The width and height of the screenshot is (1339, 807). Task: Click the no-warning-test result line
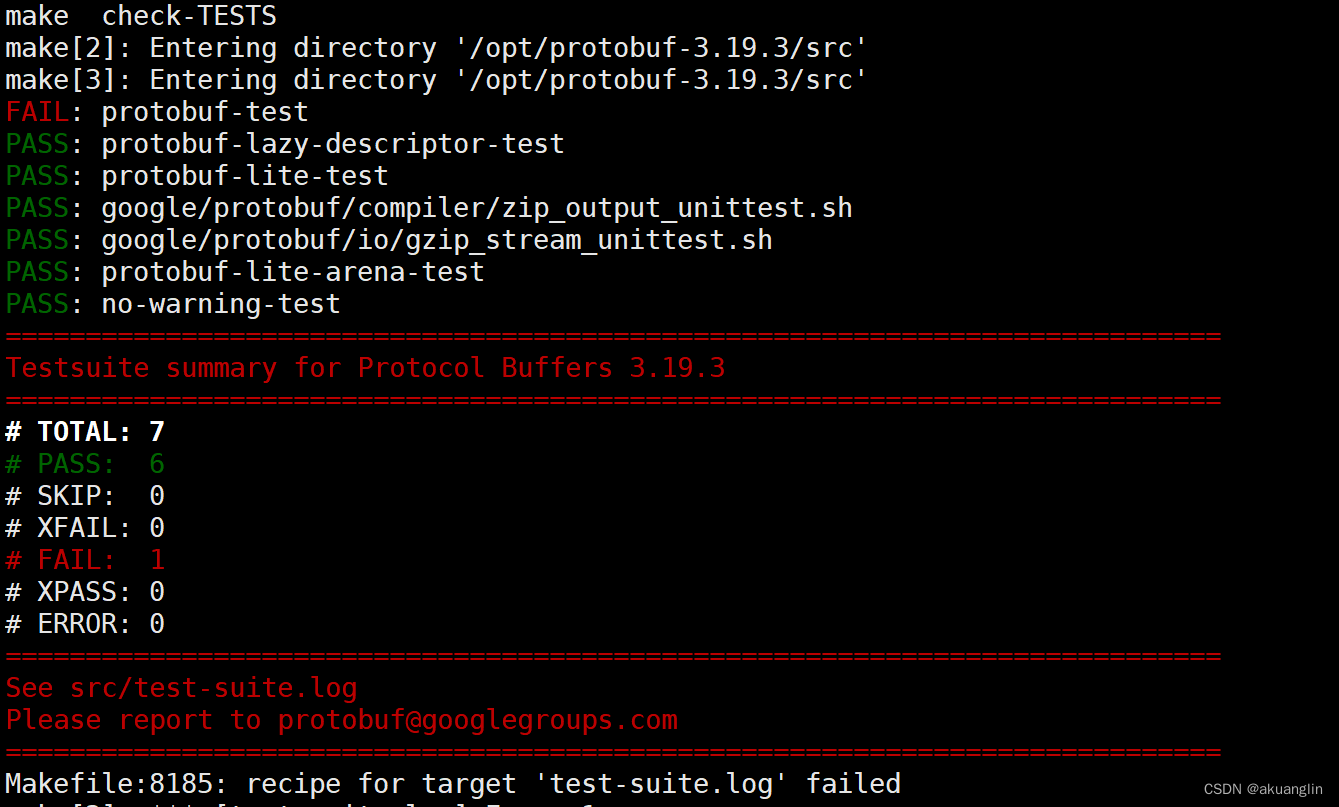[173, 304]
